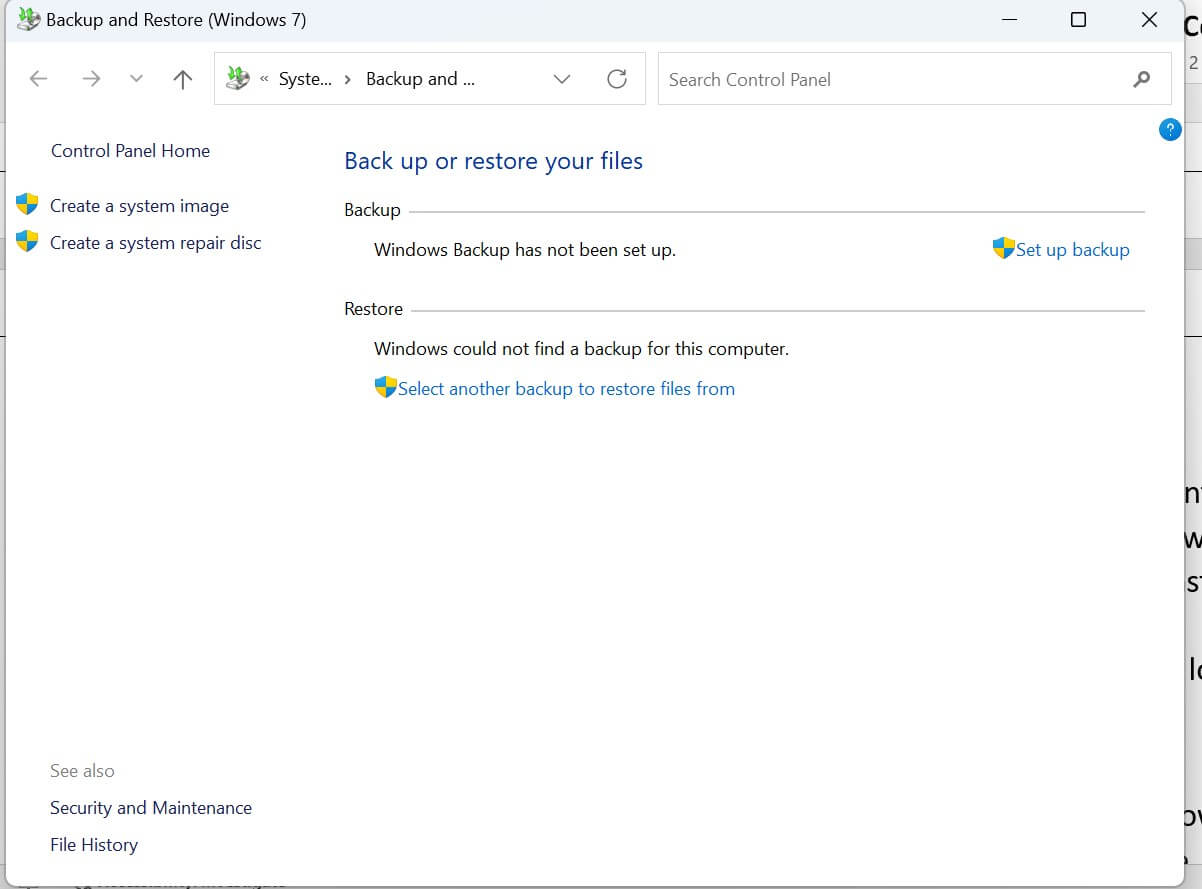Go back using the back arrow
This screenshot has height=889, width=1202.
(38, 79)
